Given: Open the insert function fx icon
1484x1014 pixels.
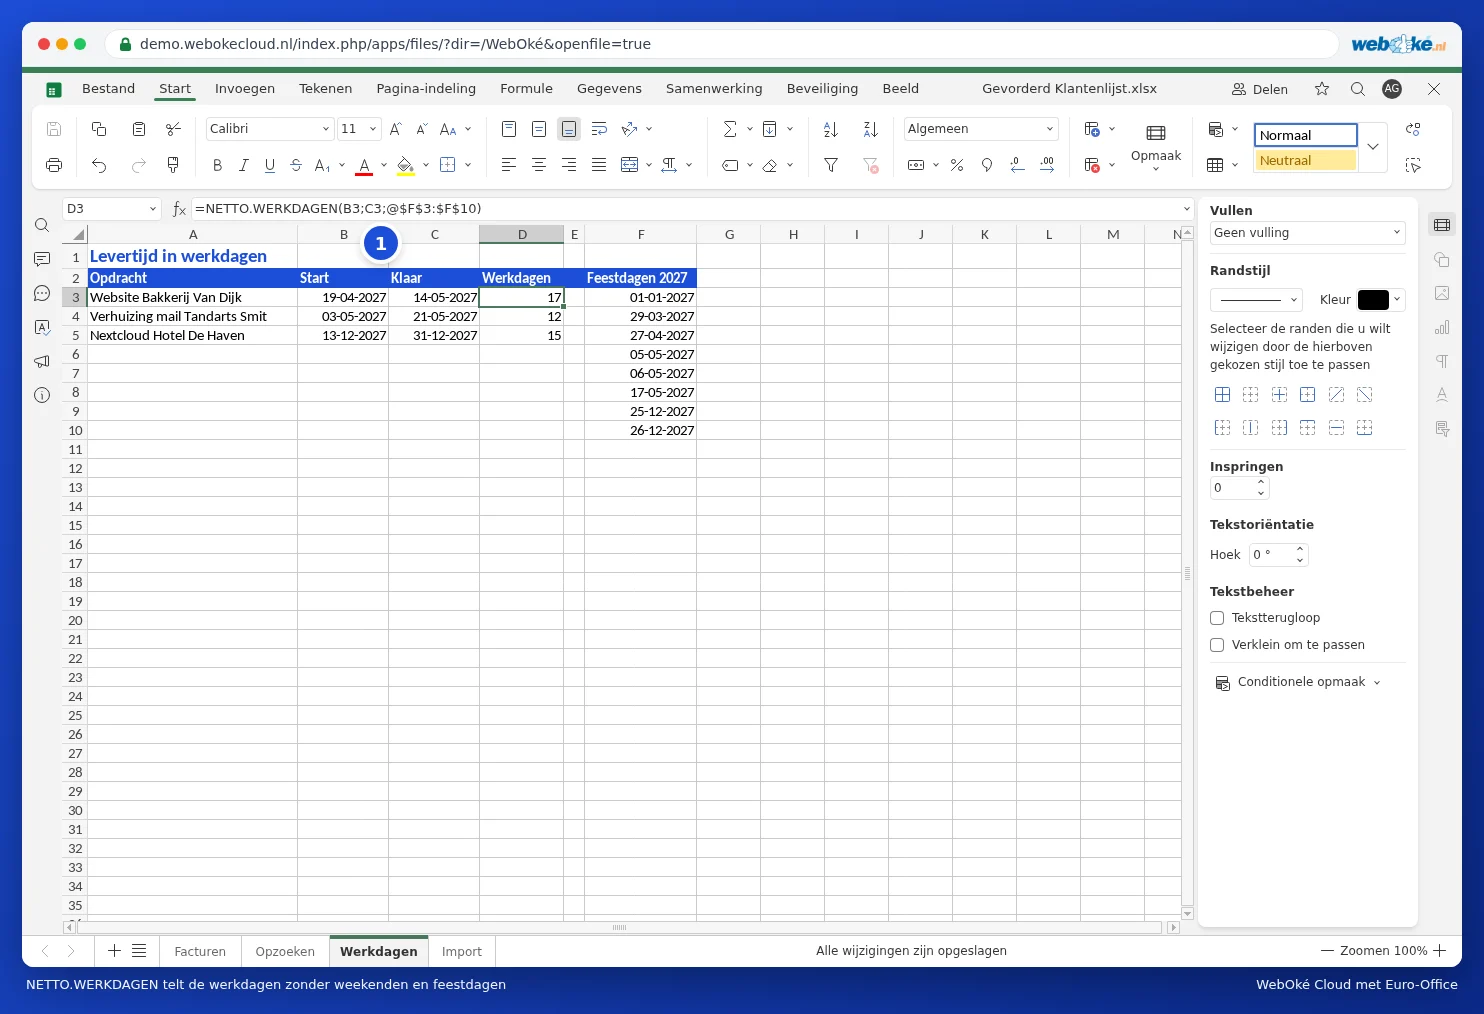Looking at the screenshot, I should [x=179, y=209].
